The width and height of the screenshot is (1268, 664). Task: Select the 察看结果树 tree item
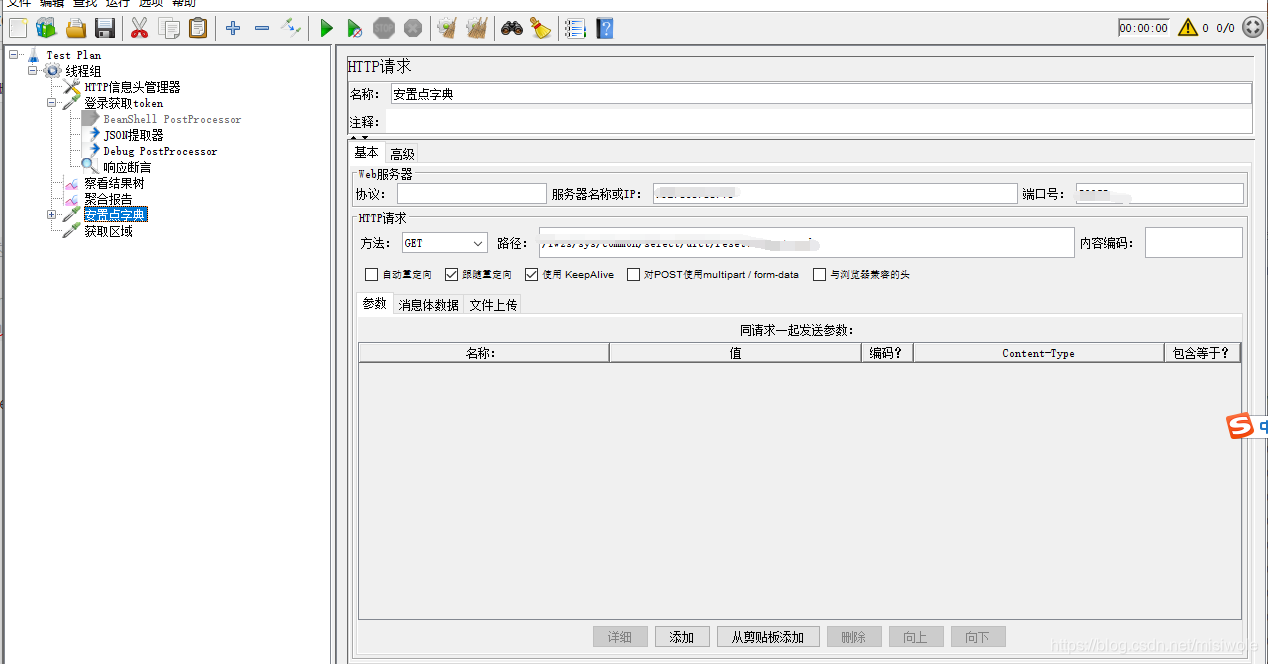pos(114,183)
